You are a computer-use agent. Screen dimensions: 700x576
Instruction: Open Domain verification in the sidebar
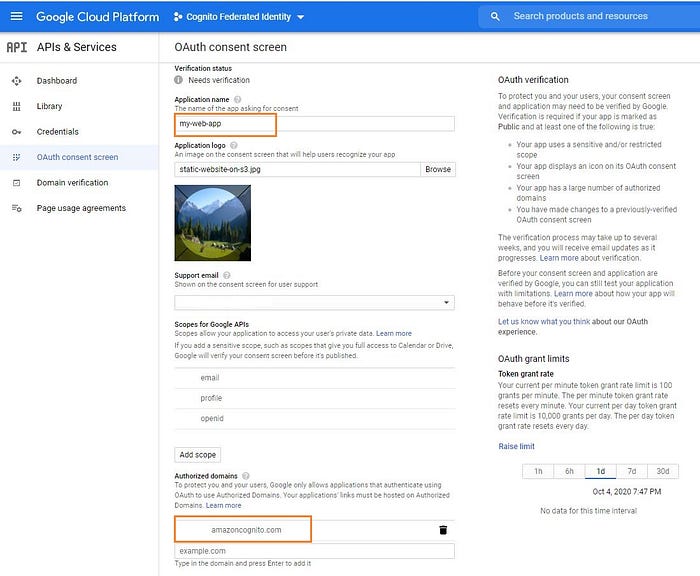72,183
